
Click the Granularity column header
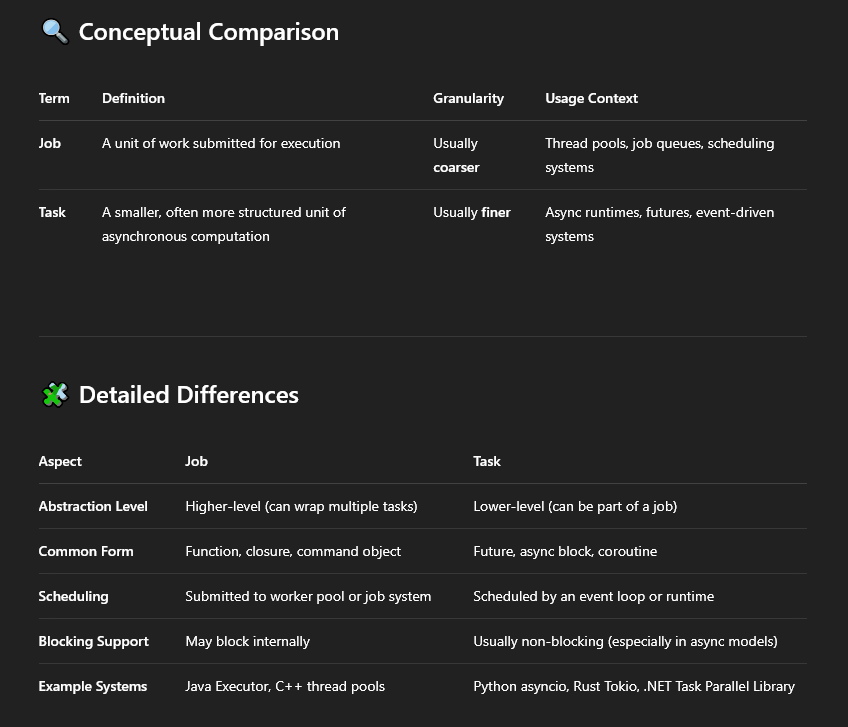468,98
